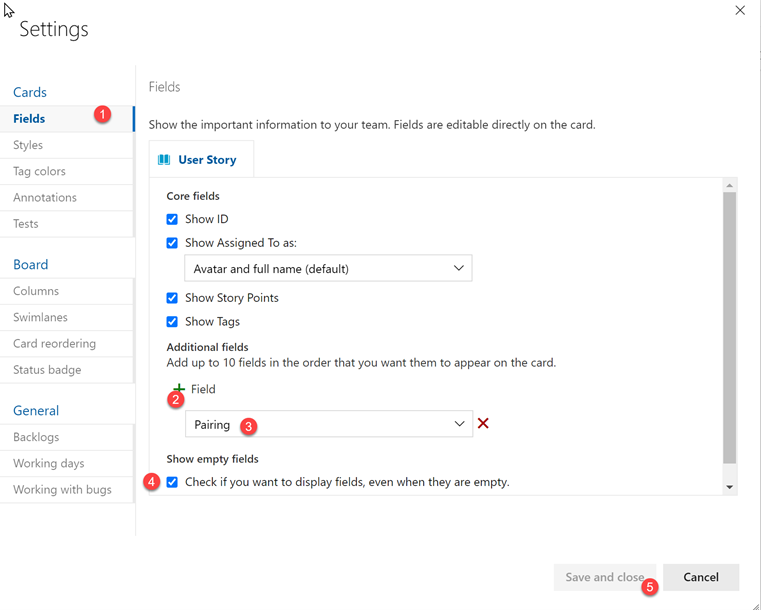This screenshot has height=610, width=761.
Task: Open Backlogs general settings
Action: tap(67, 437)
